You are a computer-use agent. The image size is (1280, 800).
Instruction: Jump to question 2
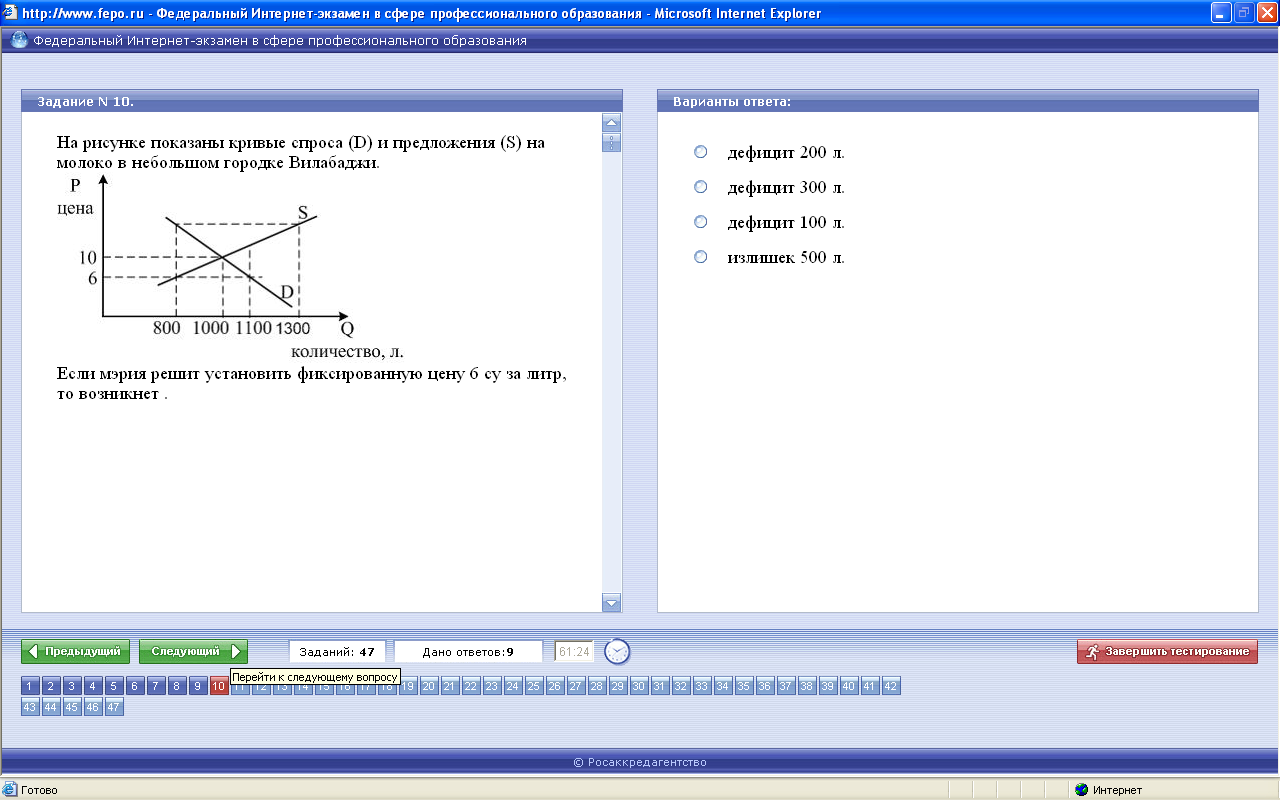coord(51,686)
